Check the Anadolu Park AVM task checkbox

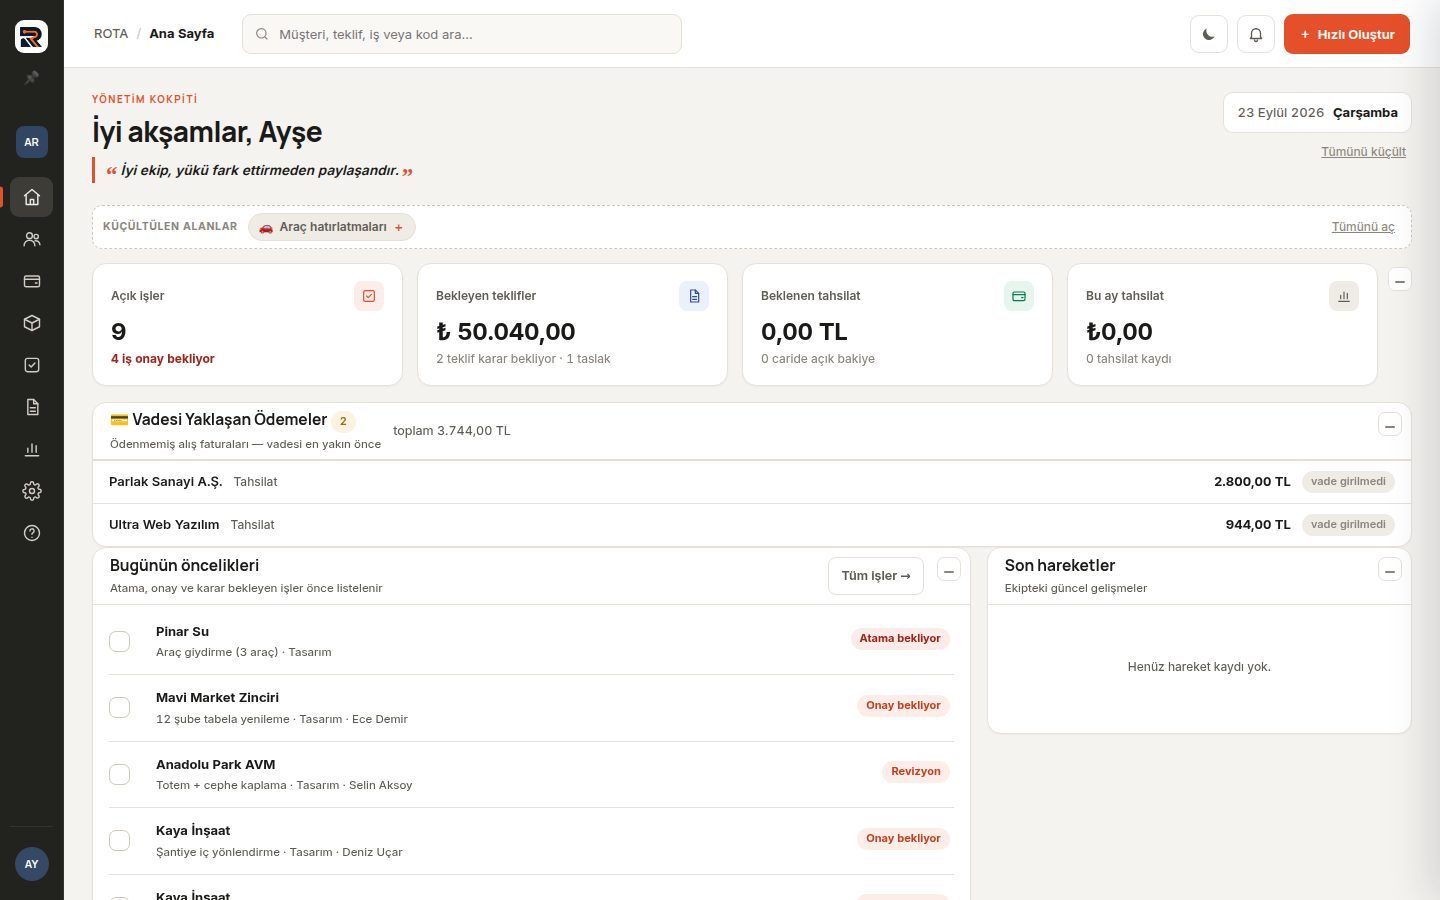(120, 774)
